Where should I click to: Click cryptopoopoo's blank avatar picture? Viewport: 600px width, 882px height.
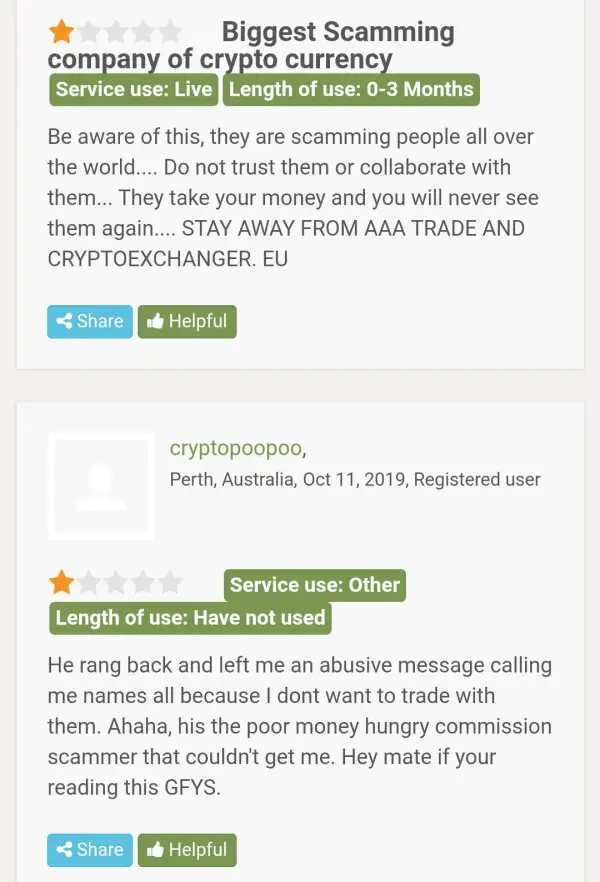pos(101,486)
